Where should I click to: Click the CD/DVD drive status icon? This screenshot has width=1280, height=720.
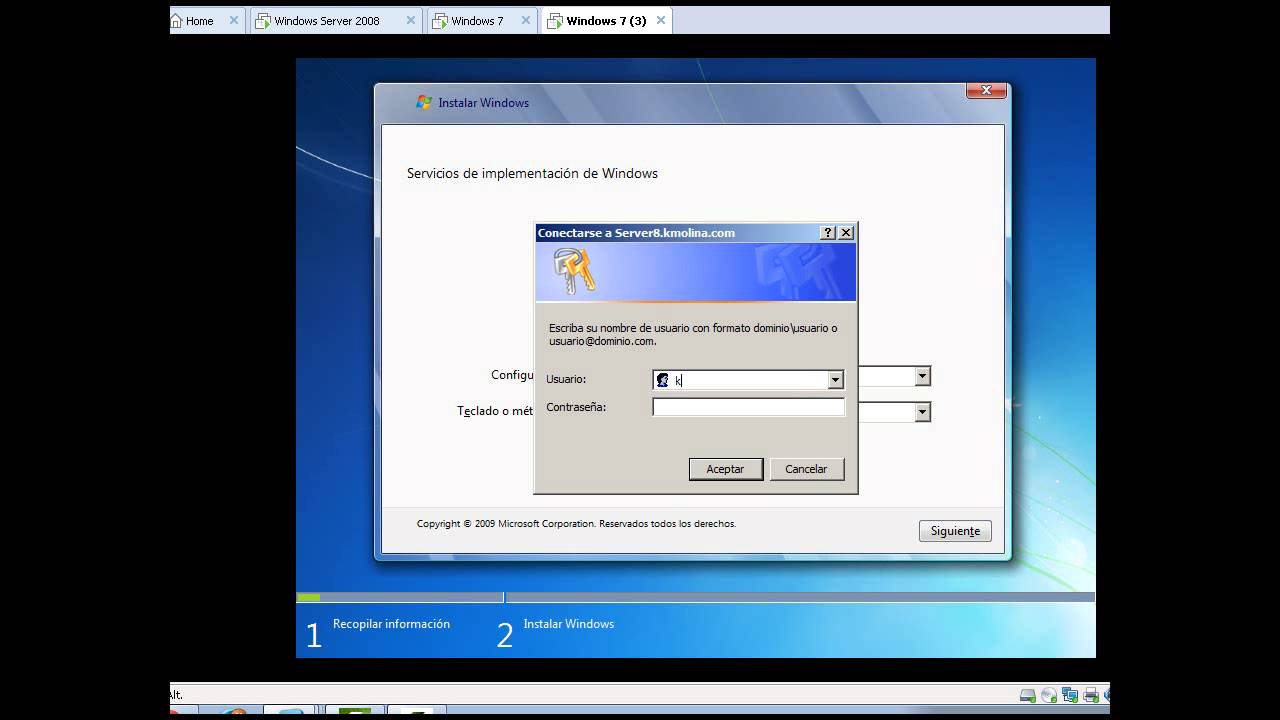coord(1049,695)
